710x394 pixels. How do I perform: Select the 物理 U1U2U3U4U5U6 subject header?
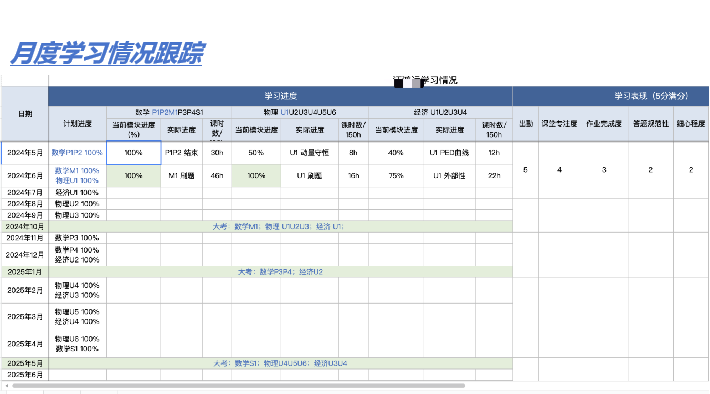(x=300, y=112)
